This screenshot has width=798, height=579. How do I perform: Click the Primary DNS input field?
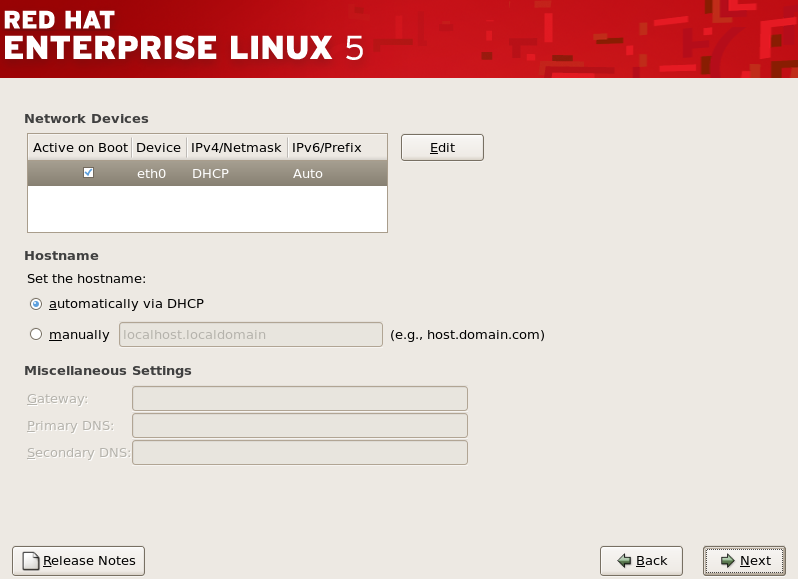(300, 425)
